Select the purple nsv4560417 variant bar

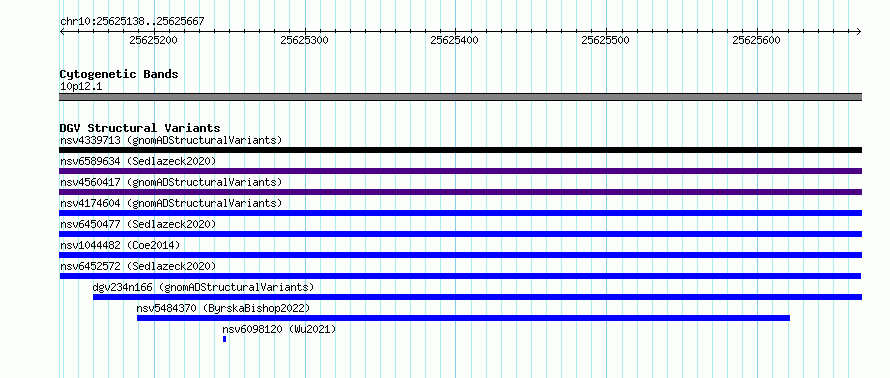coord(461,192)
